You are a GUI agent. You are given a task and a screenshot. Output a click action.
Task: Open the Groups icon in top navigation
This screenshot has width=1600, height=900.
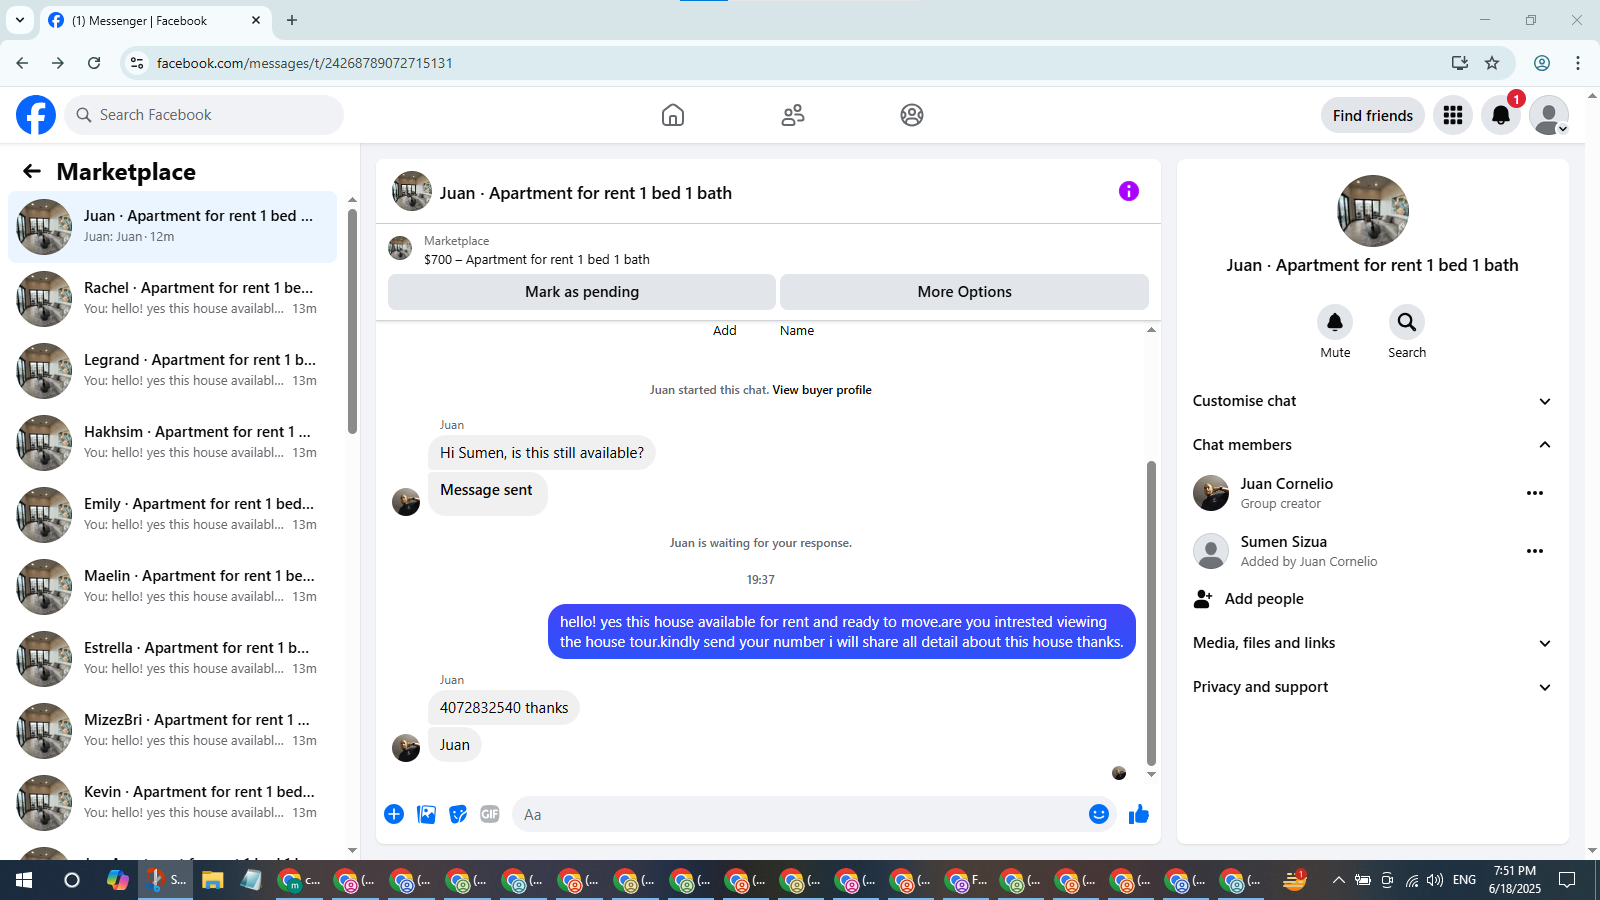pyautogui.click(x=912, y=115)
